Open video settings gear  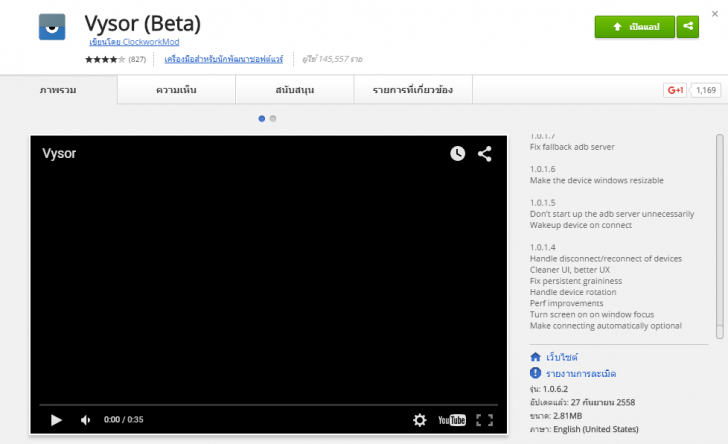[x=420, y=420]
